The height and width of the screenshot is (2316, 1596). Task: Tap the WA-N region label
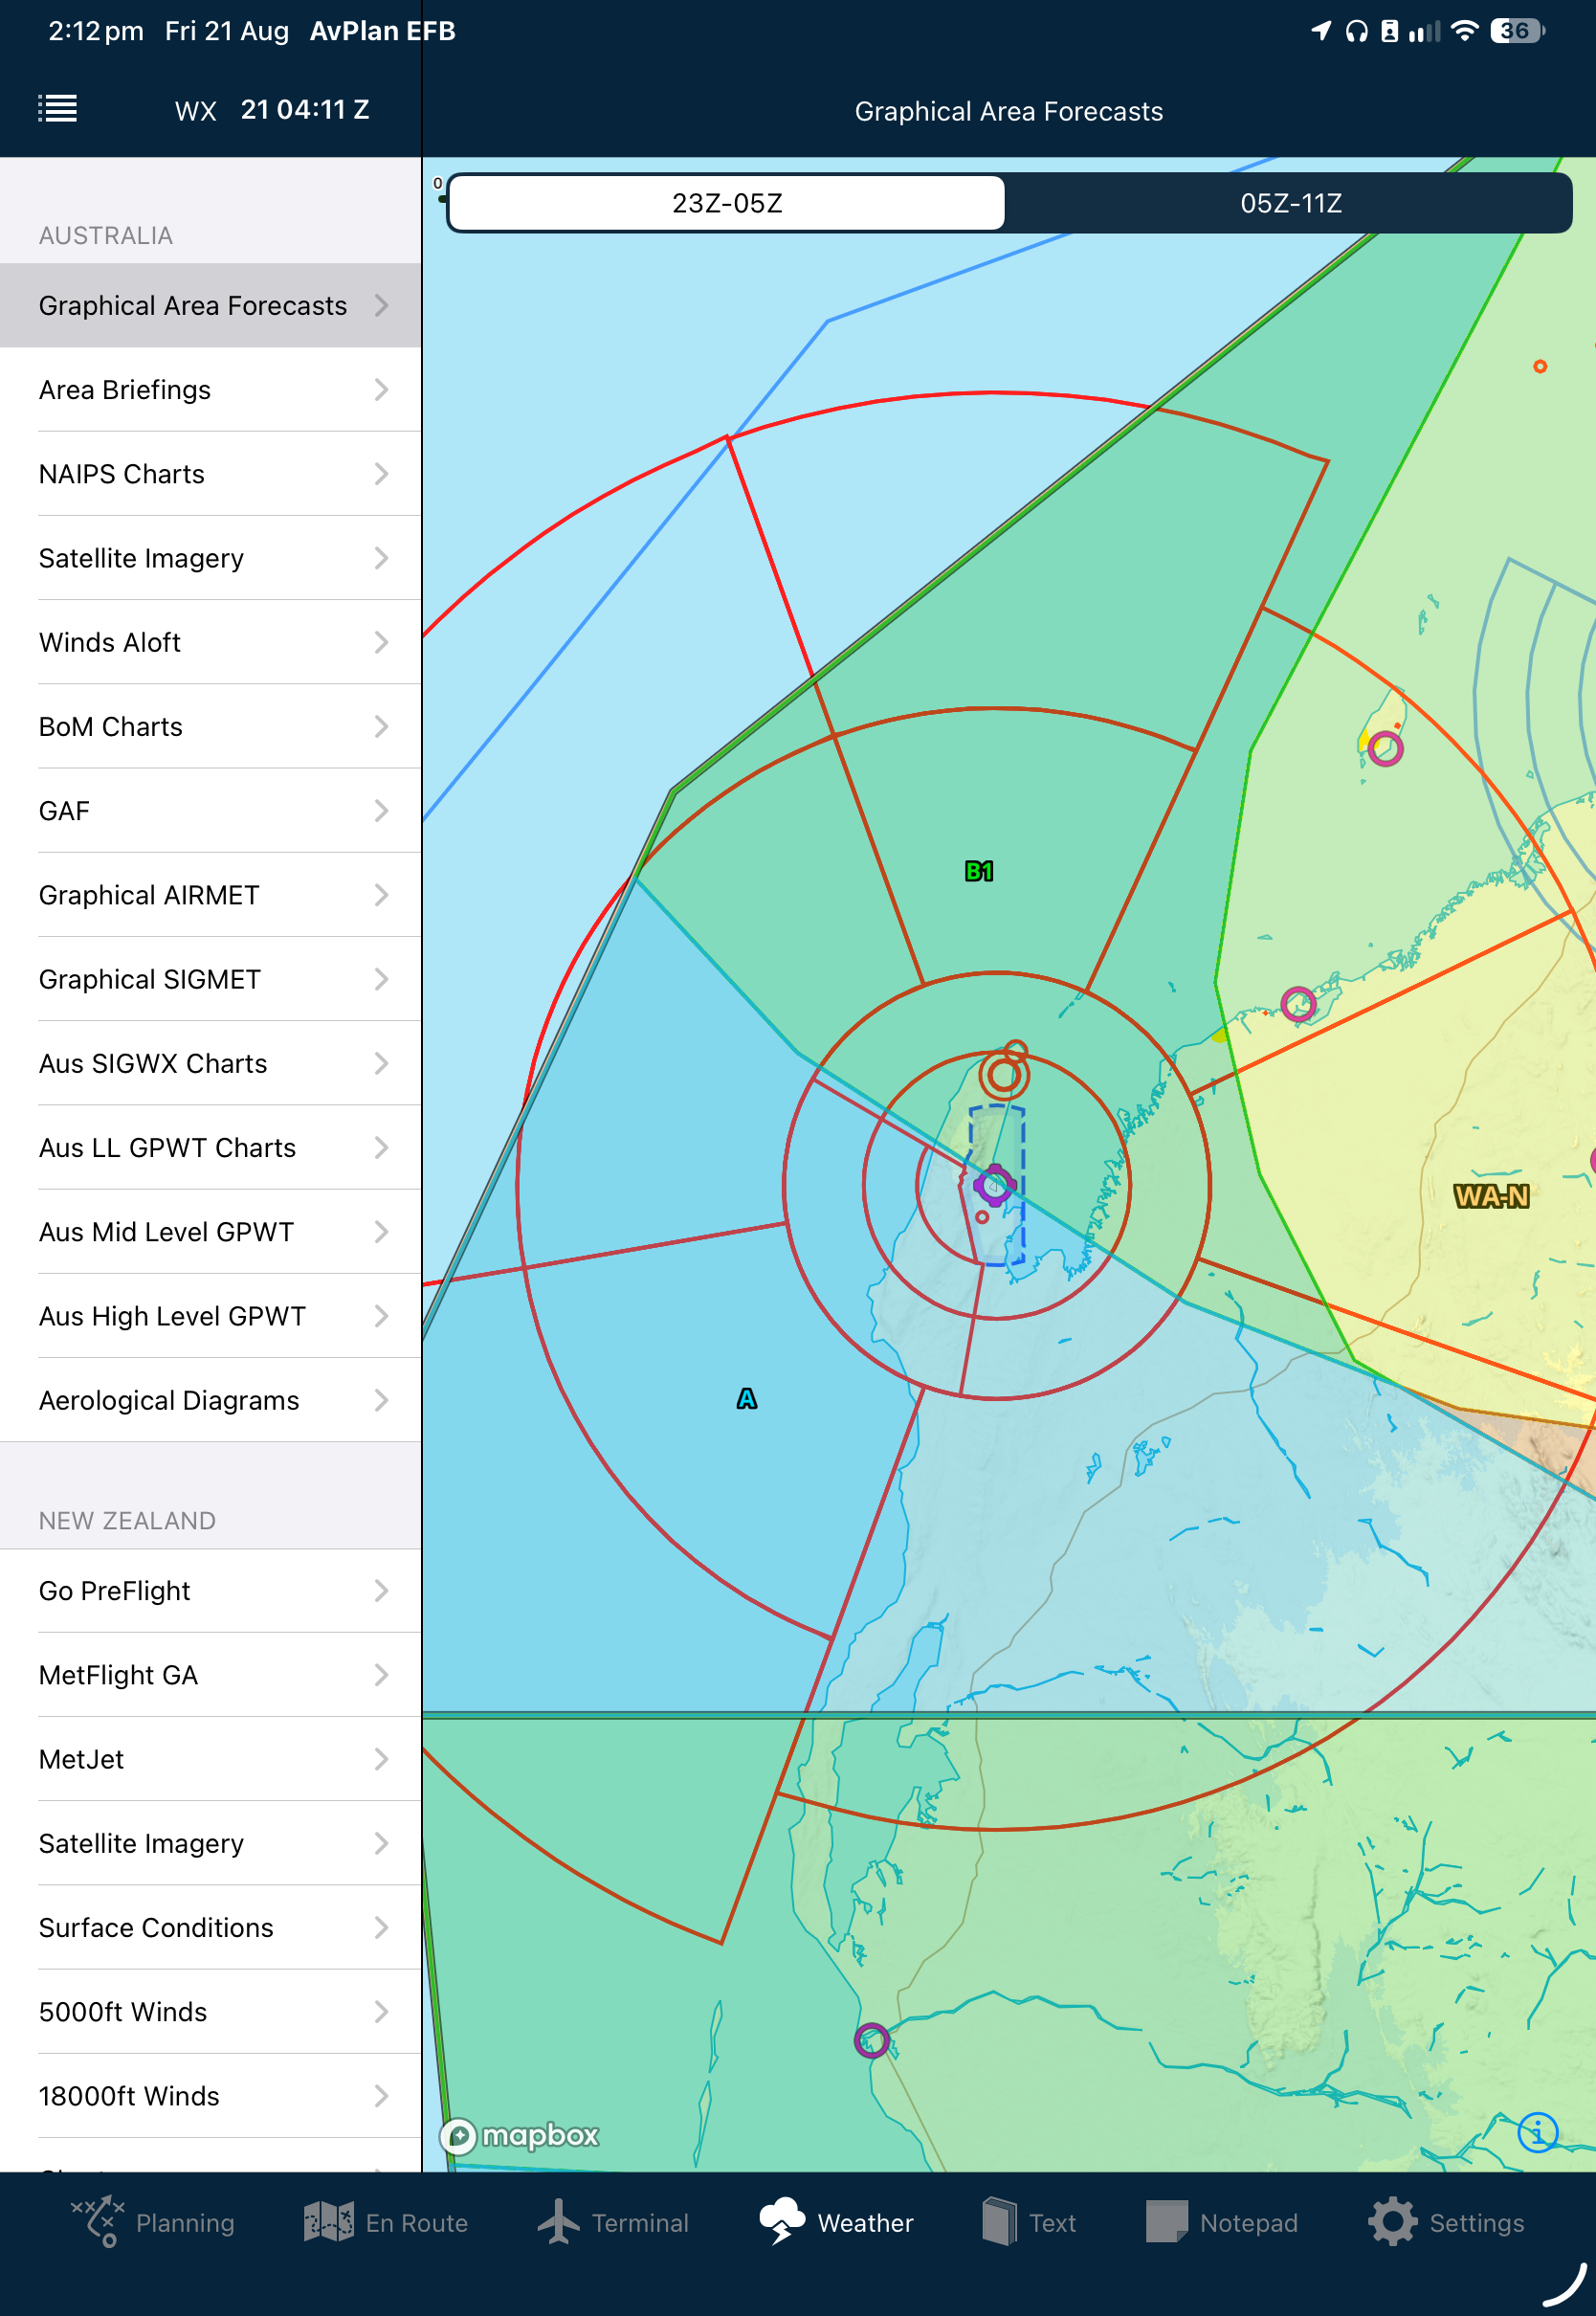1491,1196
